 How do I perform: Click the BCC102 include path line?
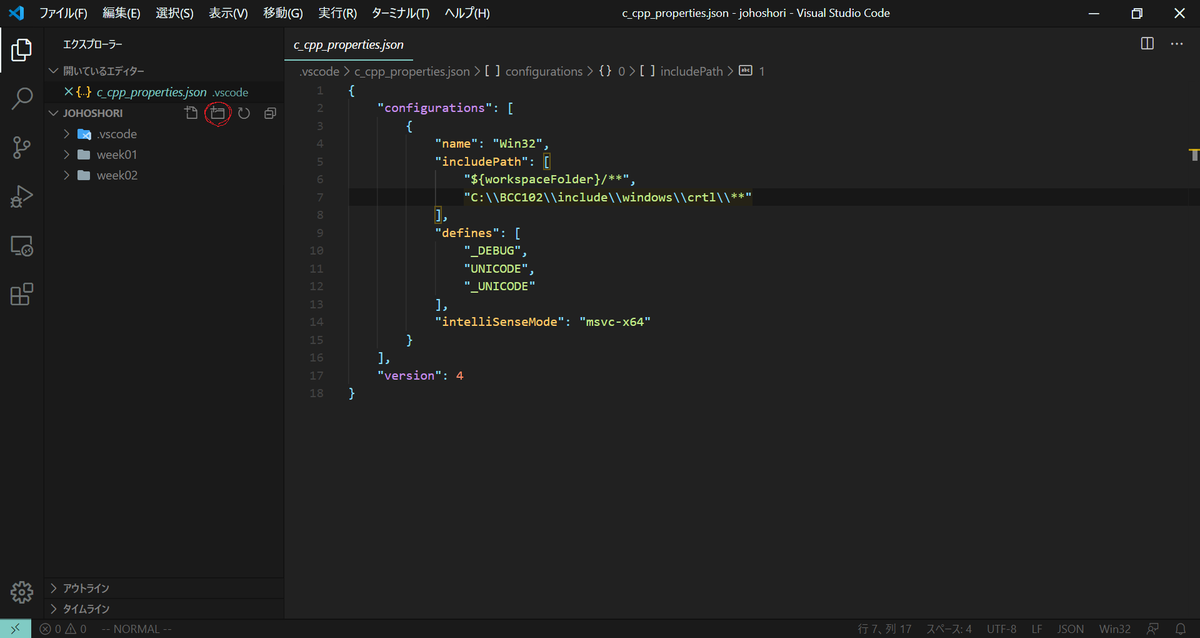point(608,197)
